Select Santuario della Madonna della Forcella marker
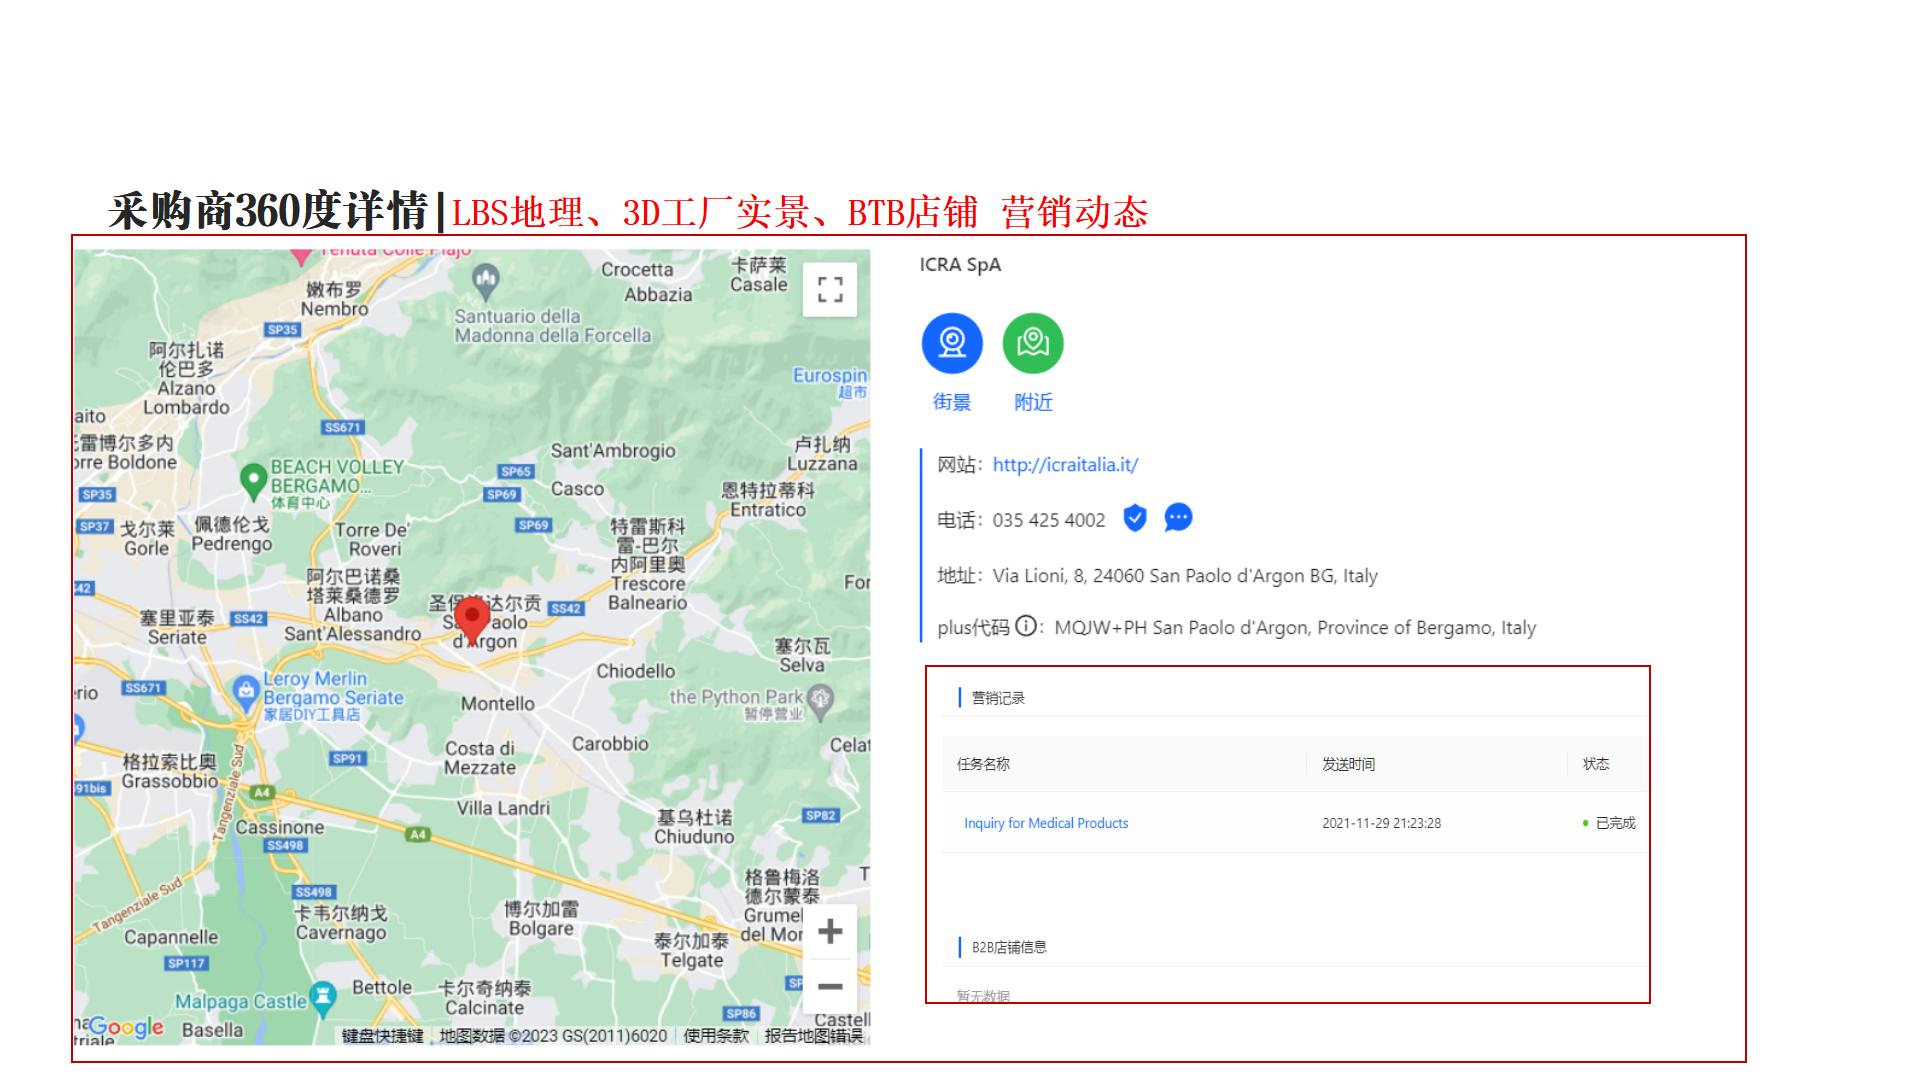This screenshot has height=1080, width=1920. [486, 282]
